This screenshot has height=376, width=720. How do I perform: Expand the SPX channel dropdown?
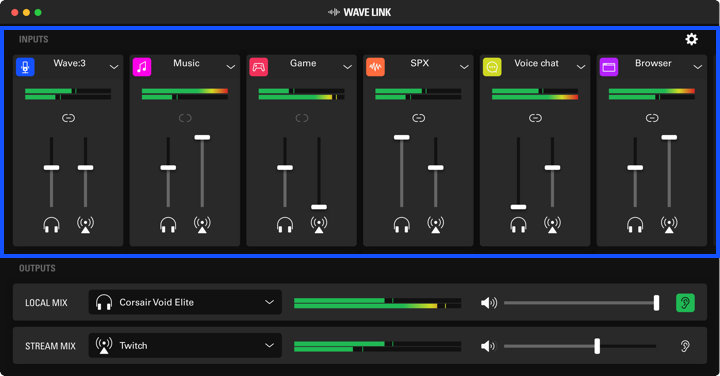click(464, 67)
